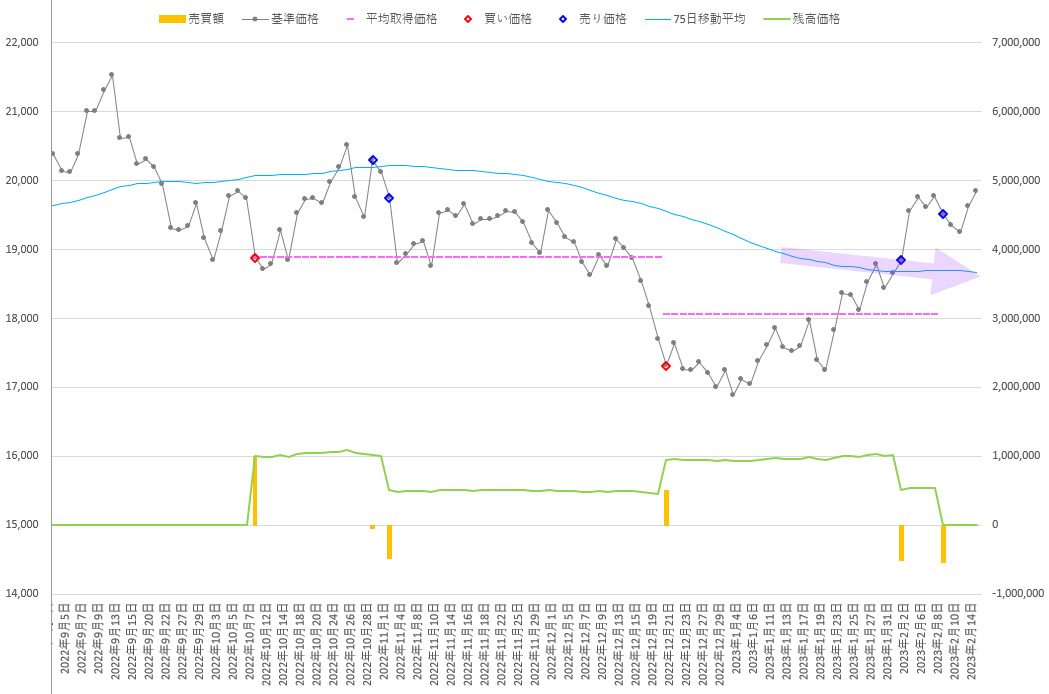Select the 2,000,000 right axis label
The height and width of the screenshot is (694, 1049).
tap(1016, 386)
